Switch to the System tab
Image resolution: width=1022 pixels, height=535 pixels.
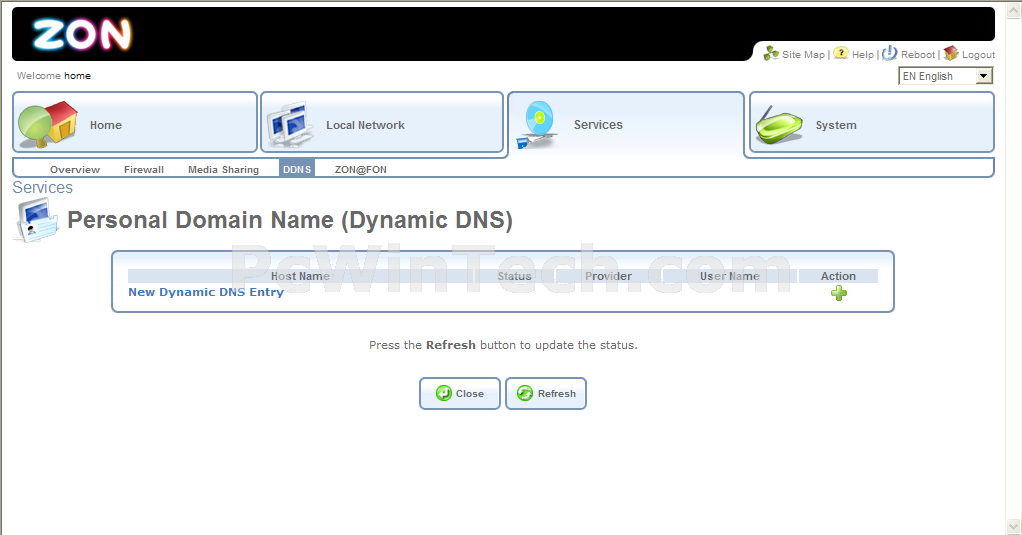click(x=872, y=123)
